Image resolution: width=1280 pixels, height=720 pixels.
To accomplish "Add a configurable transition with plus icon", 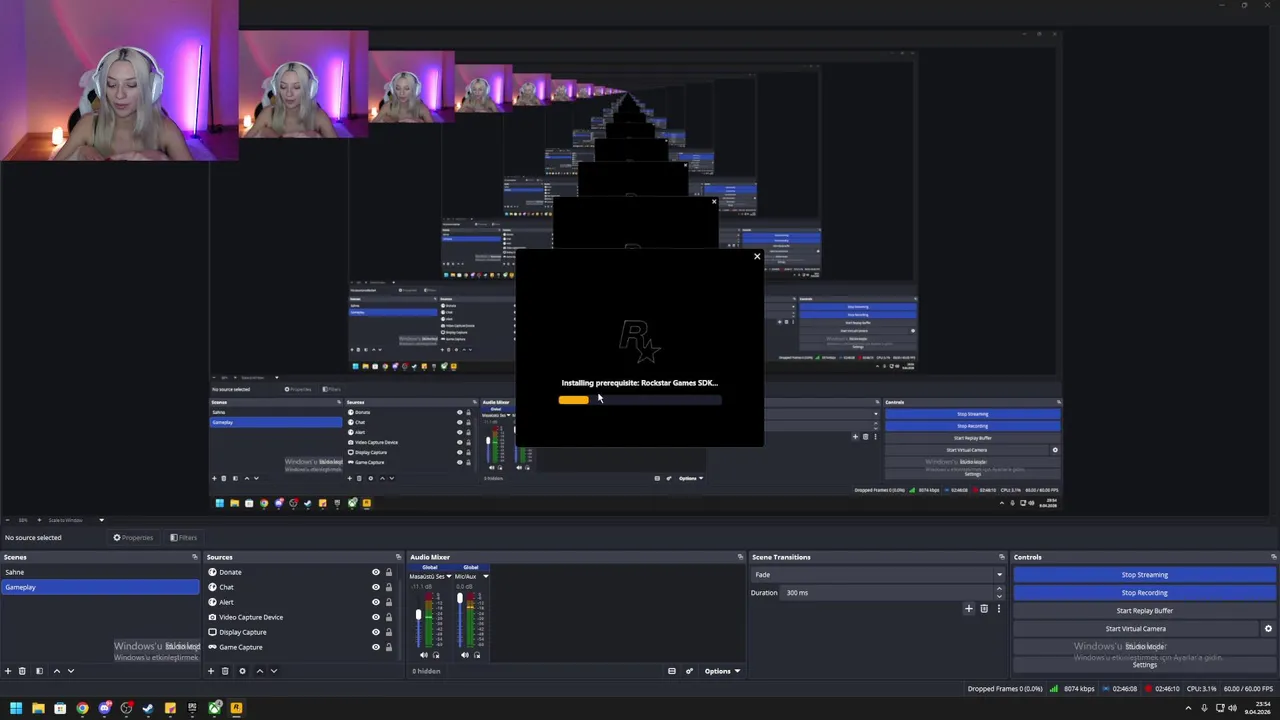I will click(968, 608).
